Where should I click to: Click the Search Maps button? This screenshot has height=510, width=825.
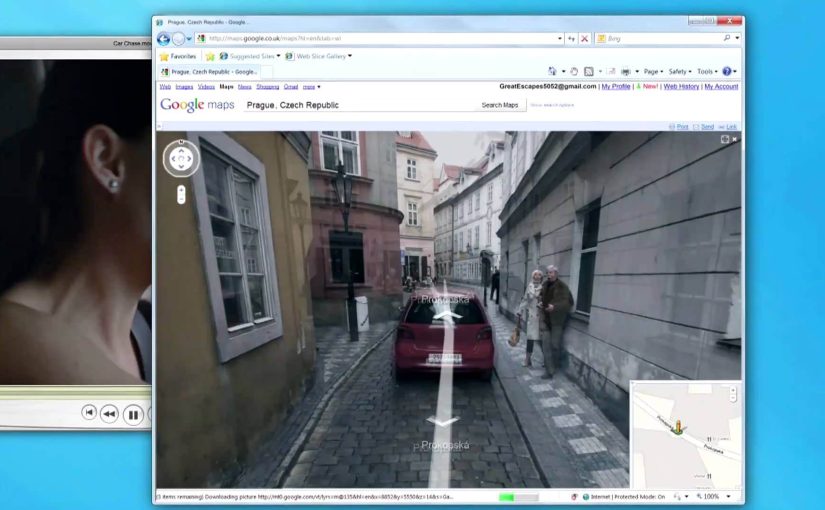click(500, 105)
